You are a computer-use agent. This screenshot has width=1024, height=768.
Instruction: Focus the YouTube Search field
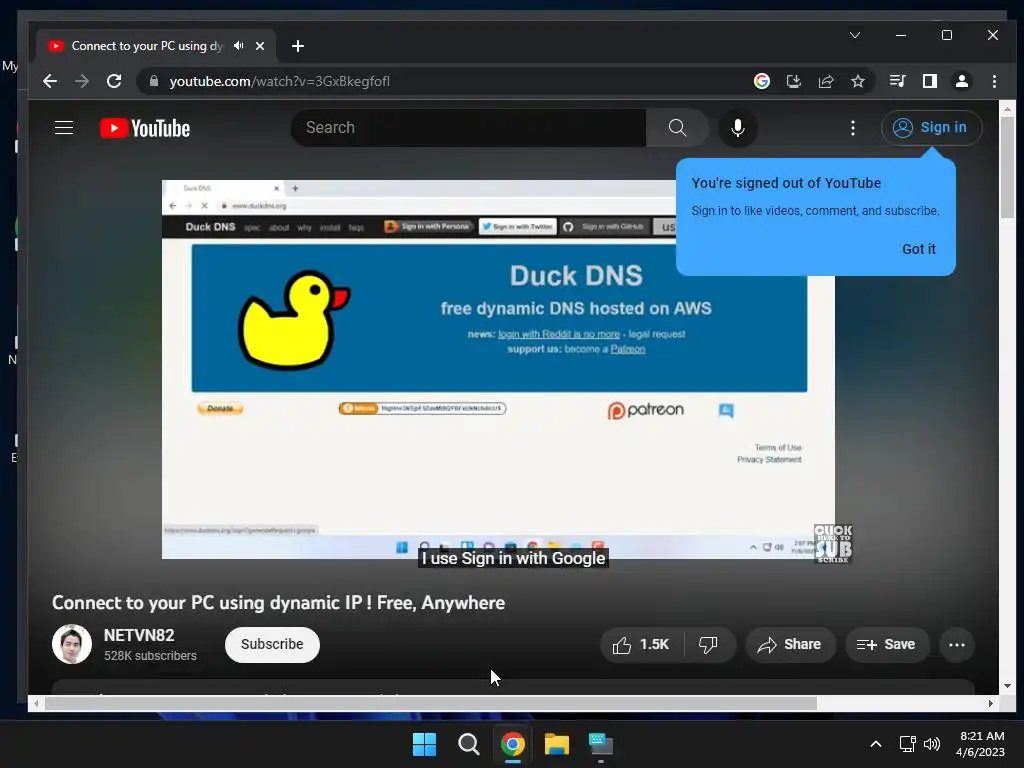coord(468,128)
